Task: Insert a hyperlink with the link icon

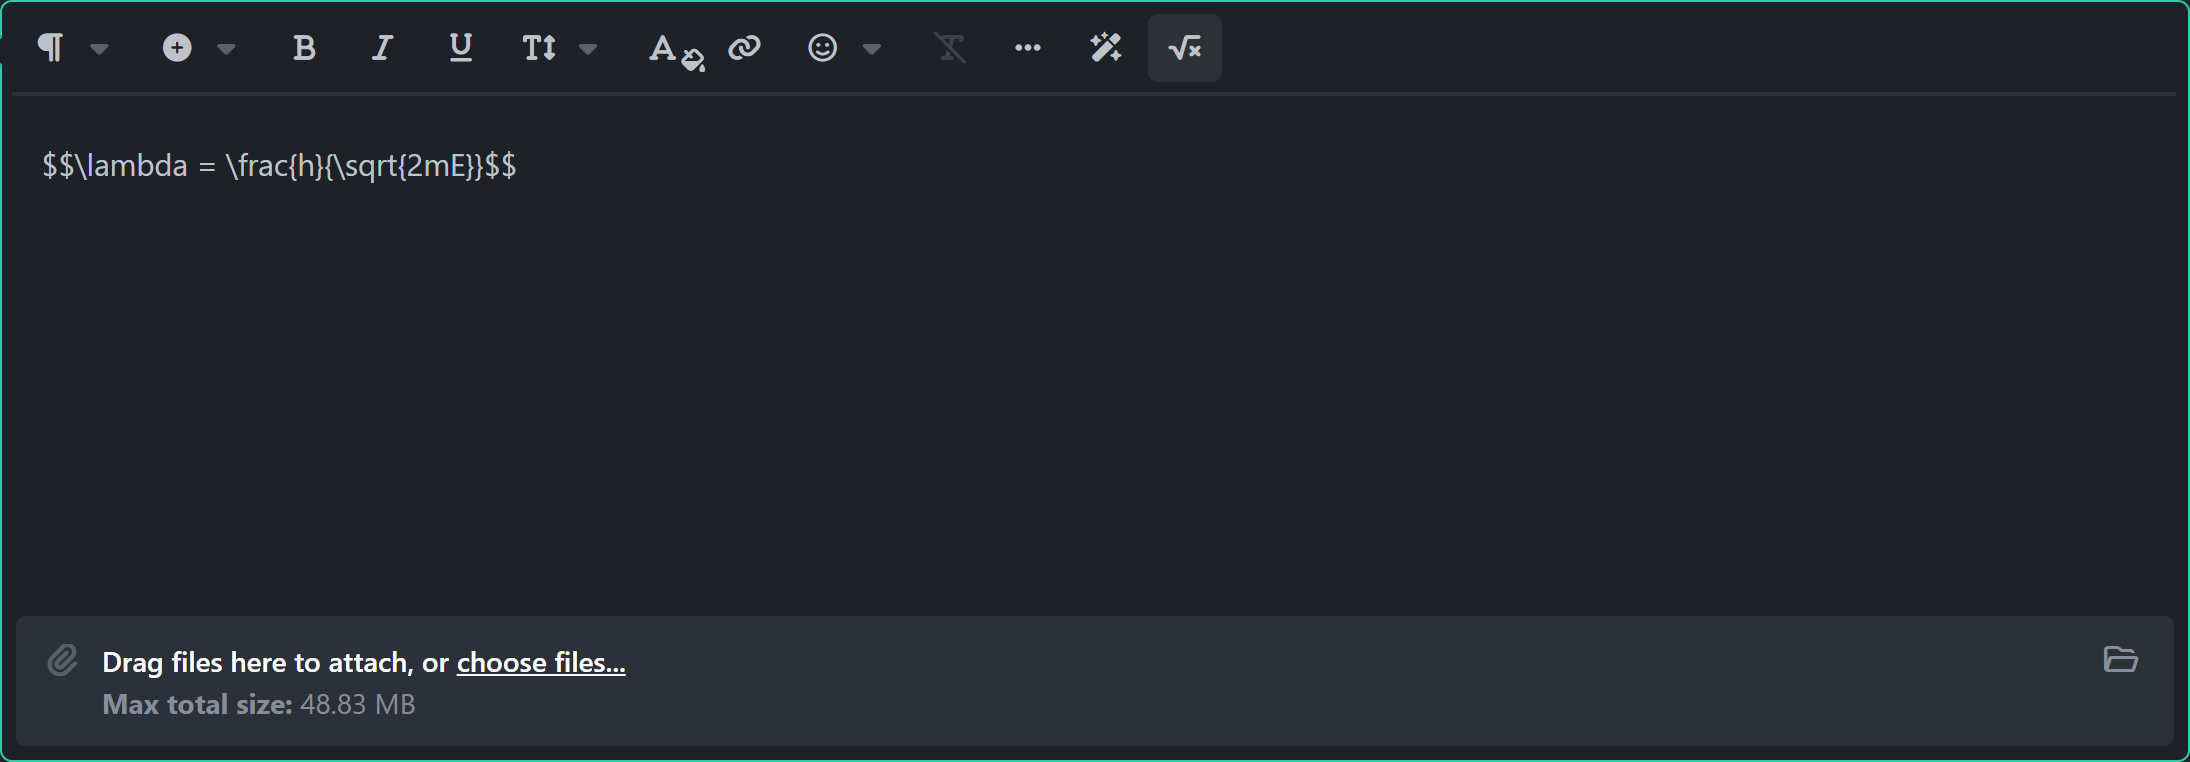Action: (x=744, y=47)
